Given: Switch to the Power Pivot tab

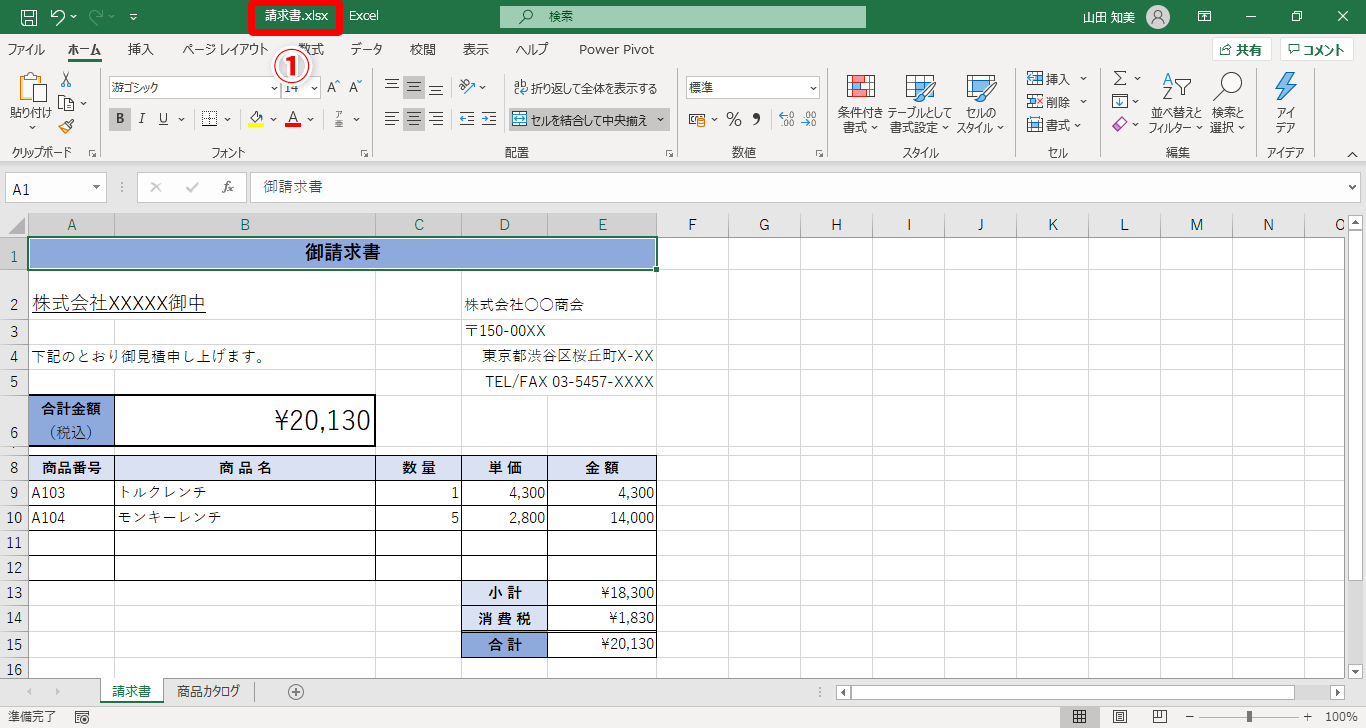Looking at the screenshot, I should [x=617, y=49].
